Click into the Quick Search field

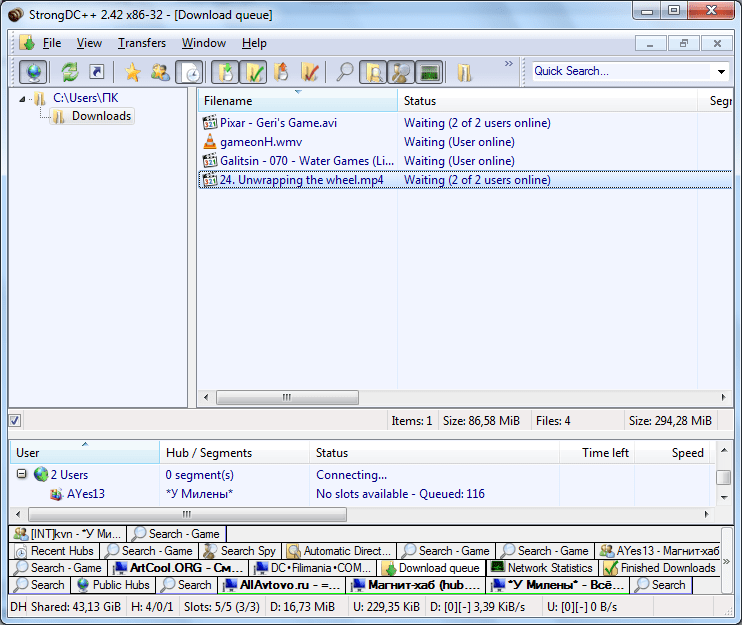pos(622,71)
